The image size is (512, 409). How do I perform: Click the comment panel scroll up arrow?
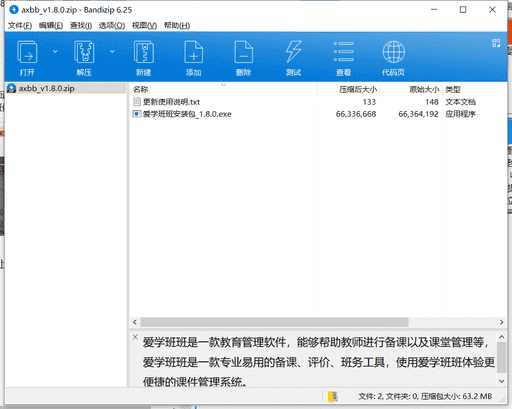coord(502,337)
